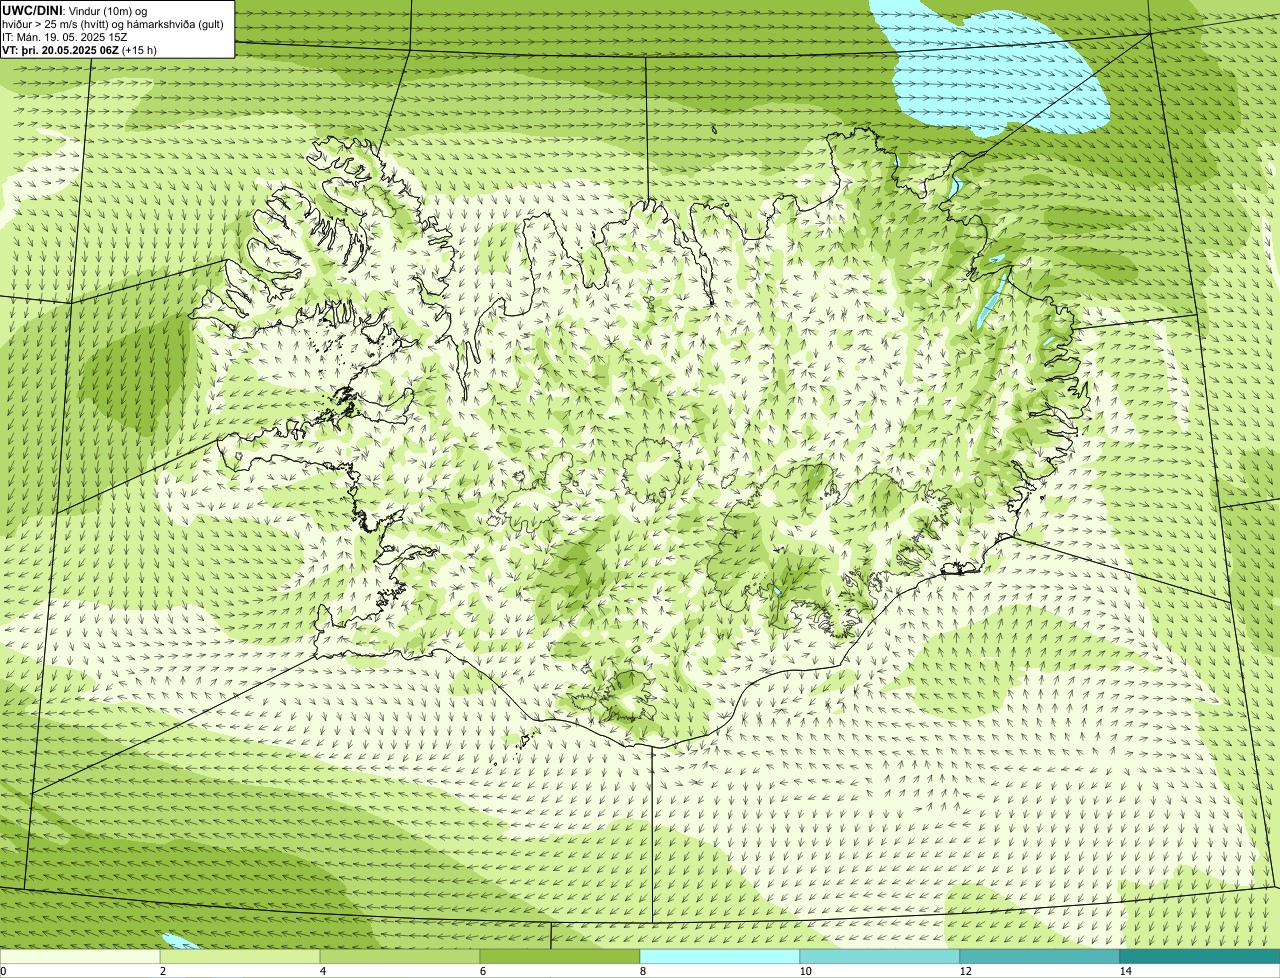
Task: Click the 'IT: Mán. 19. 05. 2025 15Z' line
Action: 65,36
